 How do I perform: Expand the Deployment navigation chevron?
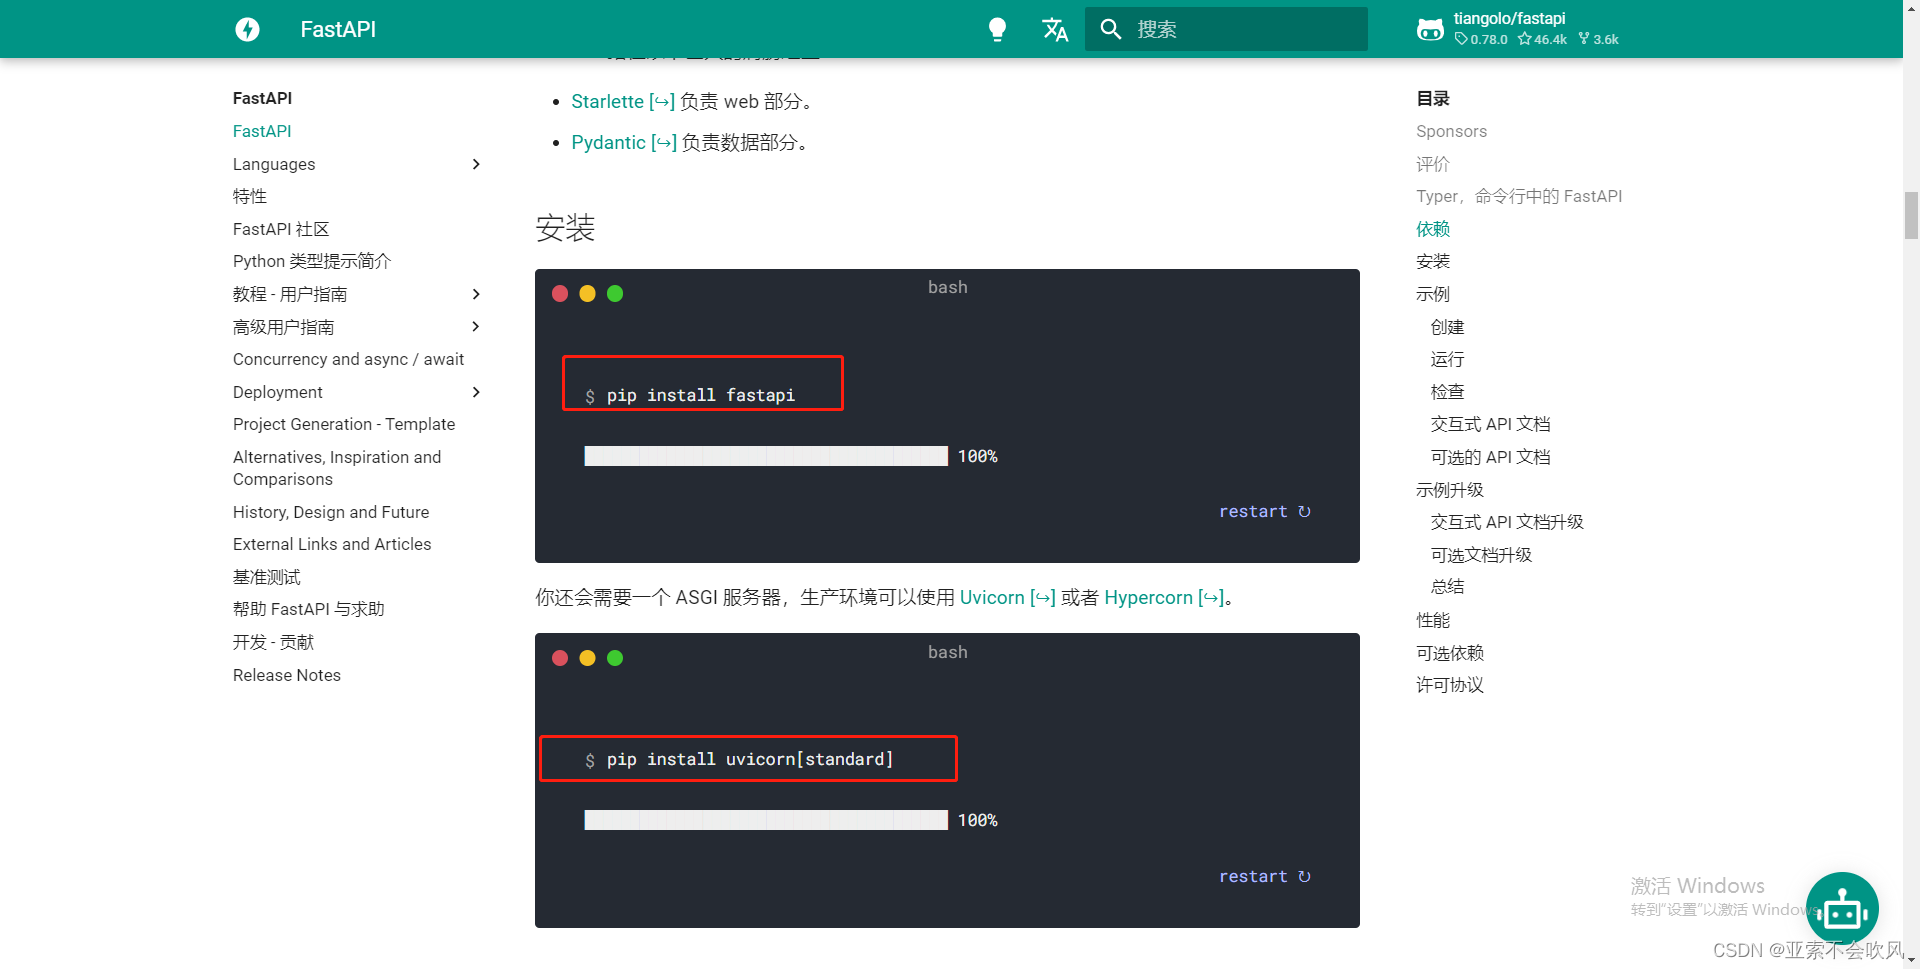point(476,392)
